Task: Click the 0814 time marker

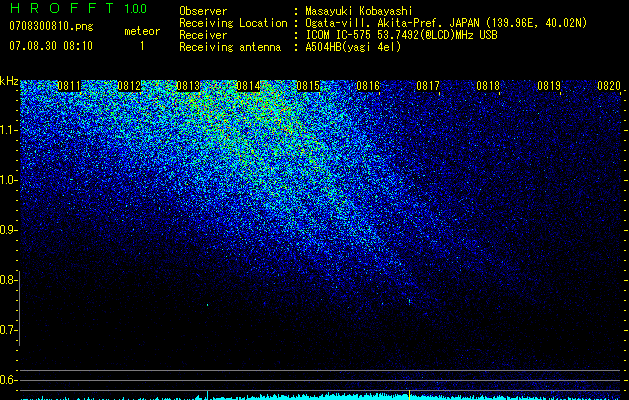Action: pyautogui.click(x=248, y=86)
